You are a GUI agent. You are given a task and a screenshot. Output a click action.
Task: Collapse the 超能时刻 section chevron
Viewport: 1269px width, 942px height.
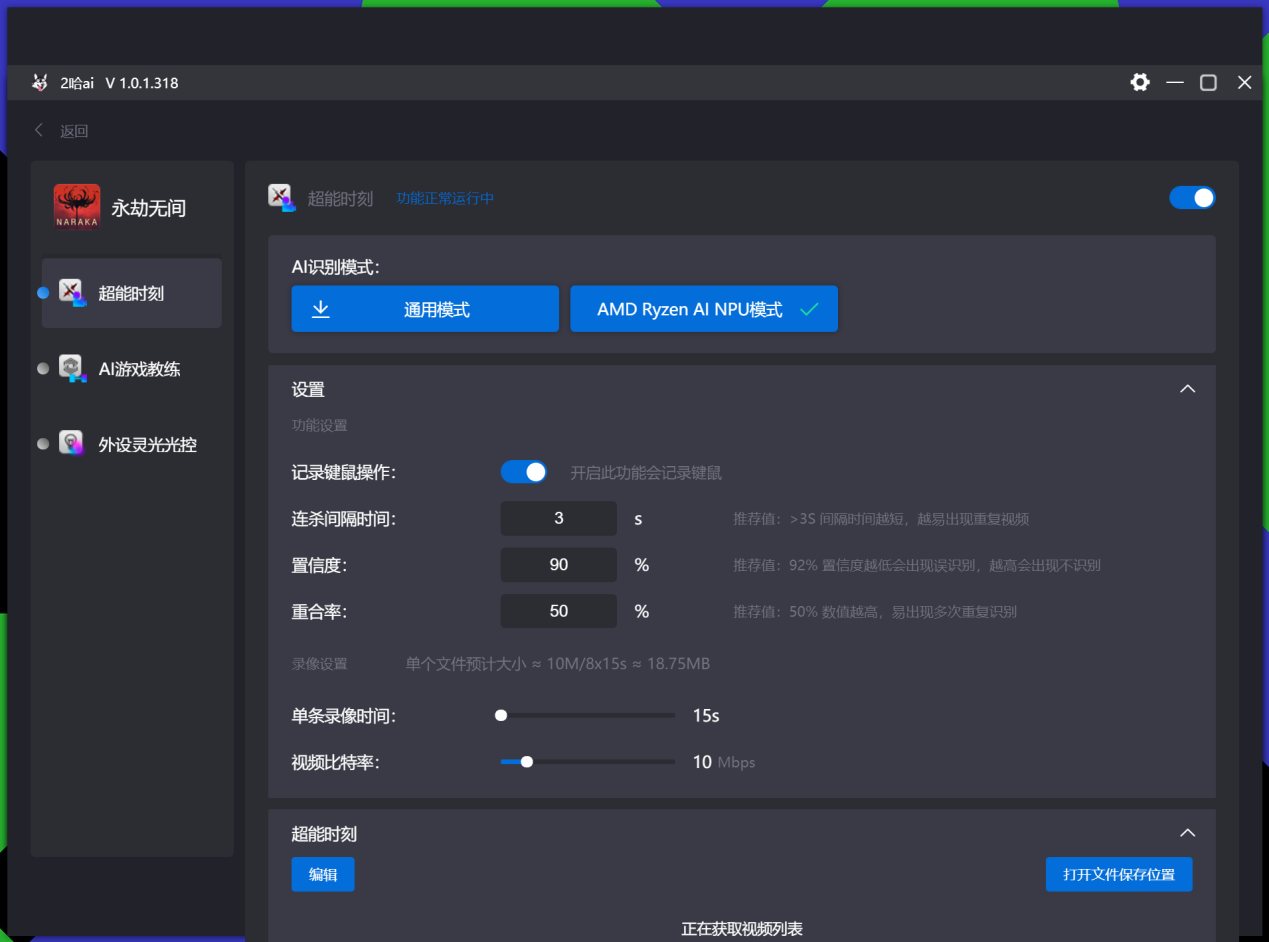1187,832
